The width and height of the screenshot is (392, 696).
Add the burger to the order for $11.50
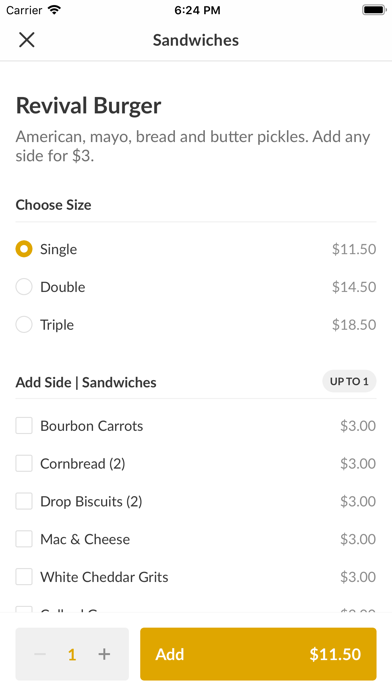click(x=258, y=654)
